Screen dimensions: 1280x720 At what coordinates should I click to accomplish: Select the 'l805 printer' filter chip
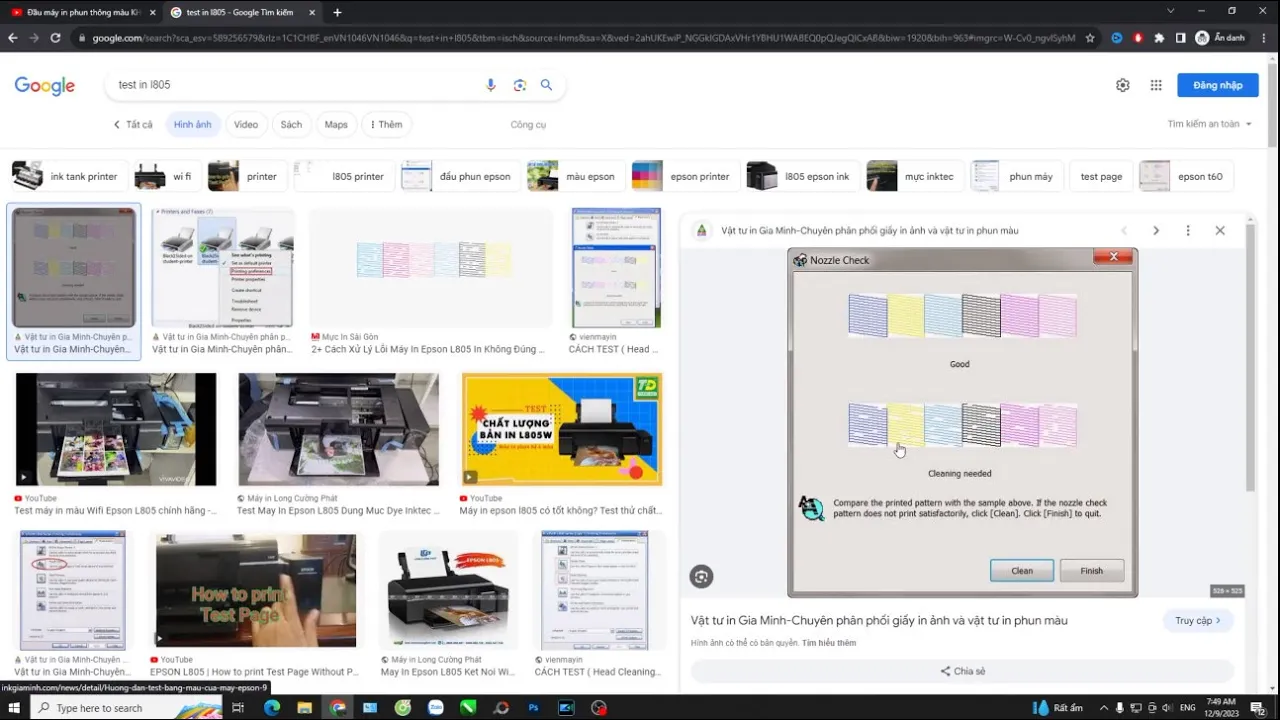[343, 176]
